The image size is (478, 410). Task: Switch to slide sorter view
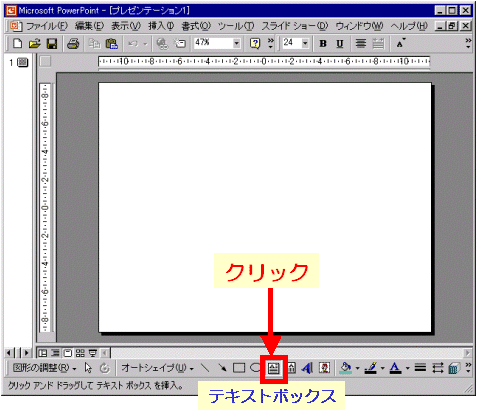(x=80, y=353)
